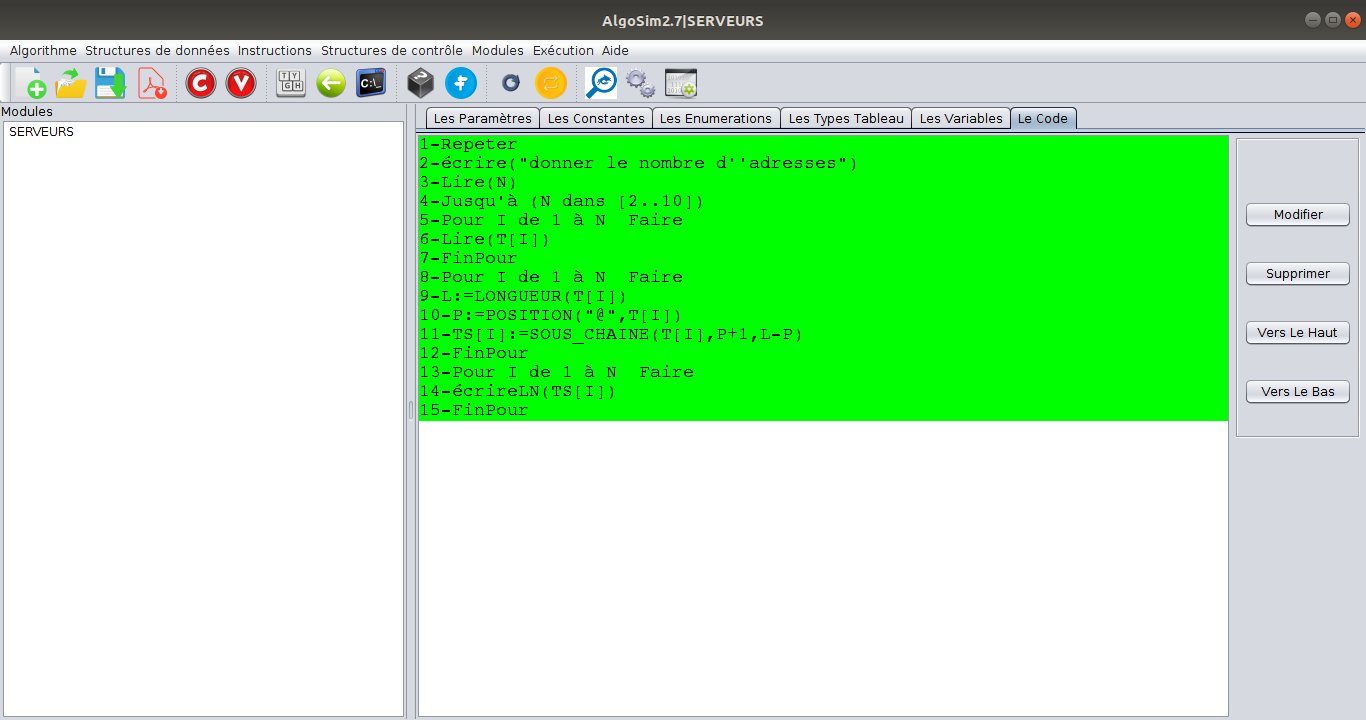Click the red C icon
The width and height of the screenshot is (1366, 720).
[201, 83]
